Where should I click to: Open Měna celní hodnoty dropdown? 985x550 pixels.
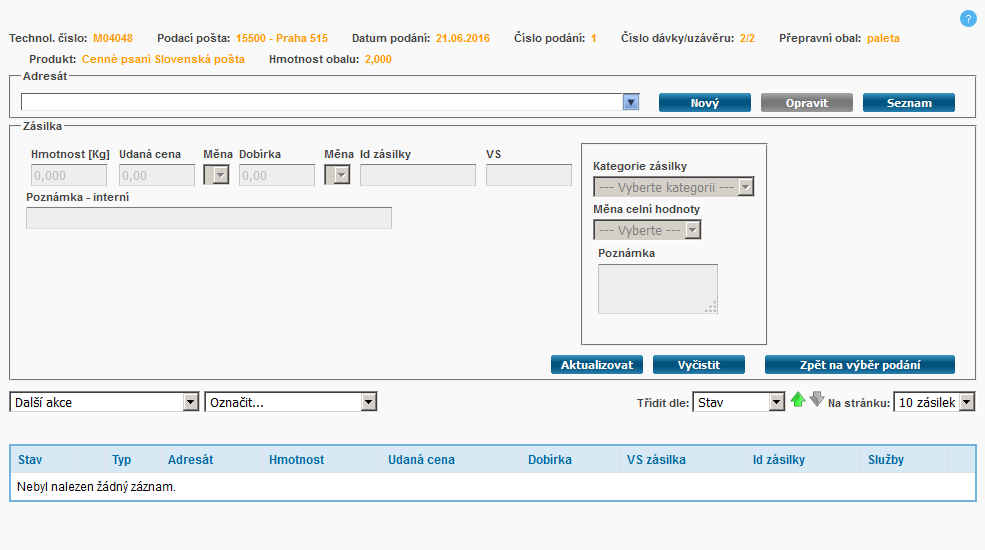click(x=647, y=230)
